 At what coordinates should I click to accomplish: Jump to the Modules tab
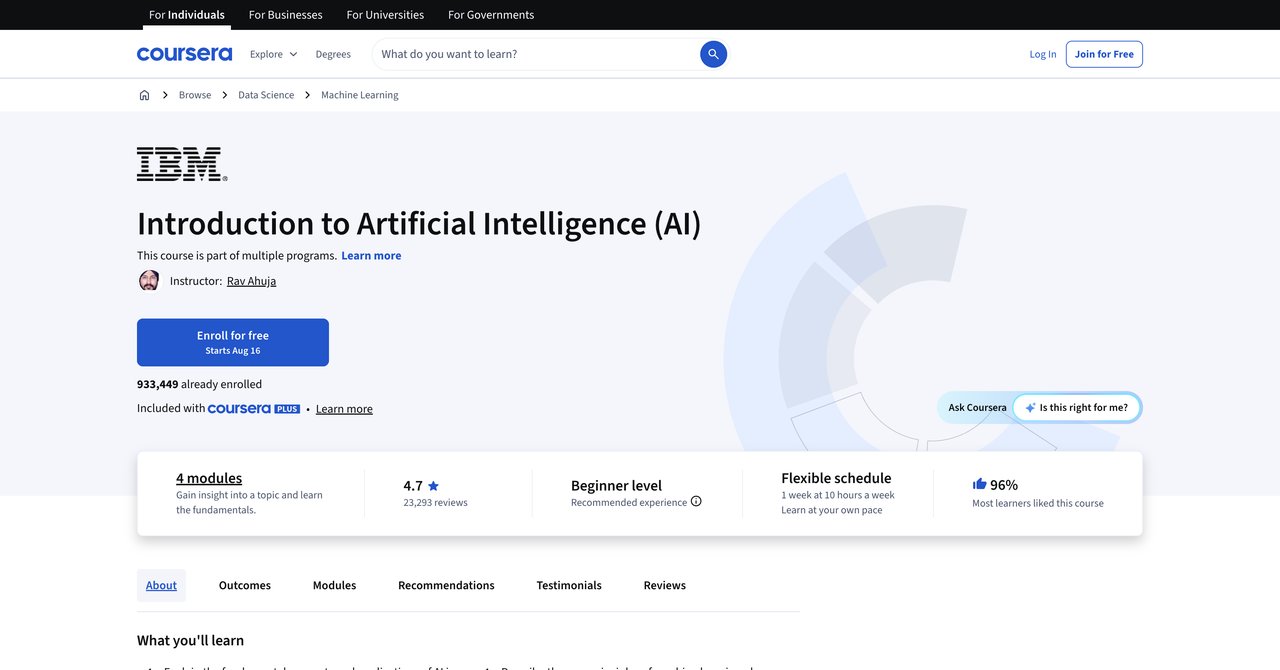tap(334, 585)
